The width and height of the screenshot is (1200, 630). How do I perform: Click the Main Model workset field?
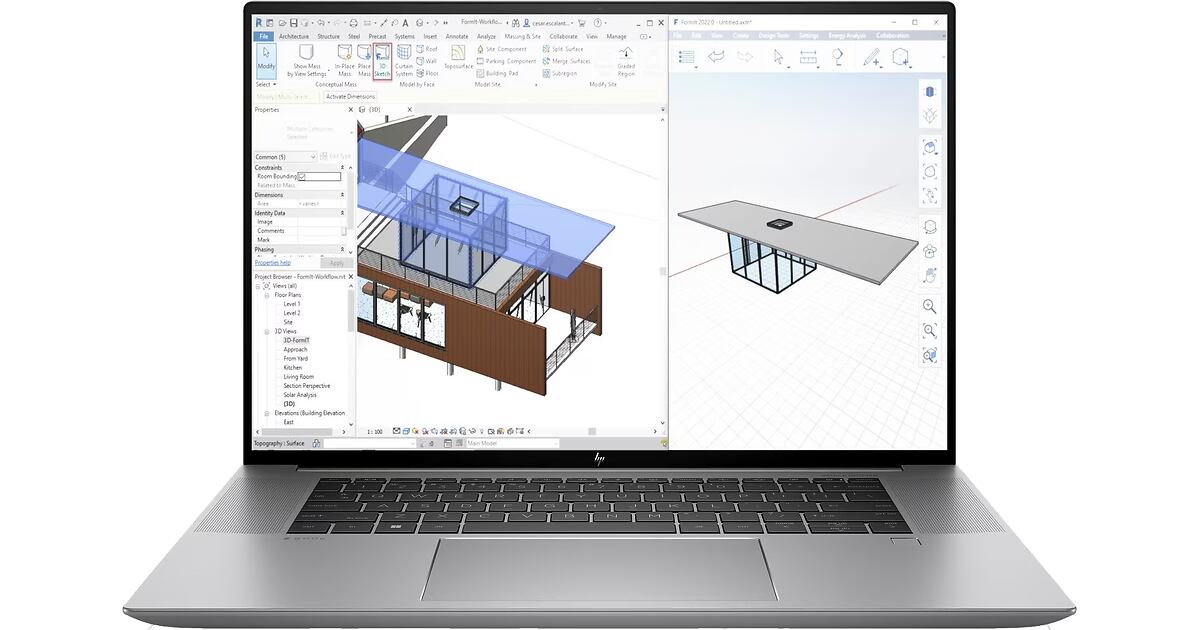[512, 443]
